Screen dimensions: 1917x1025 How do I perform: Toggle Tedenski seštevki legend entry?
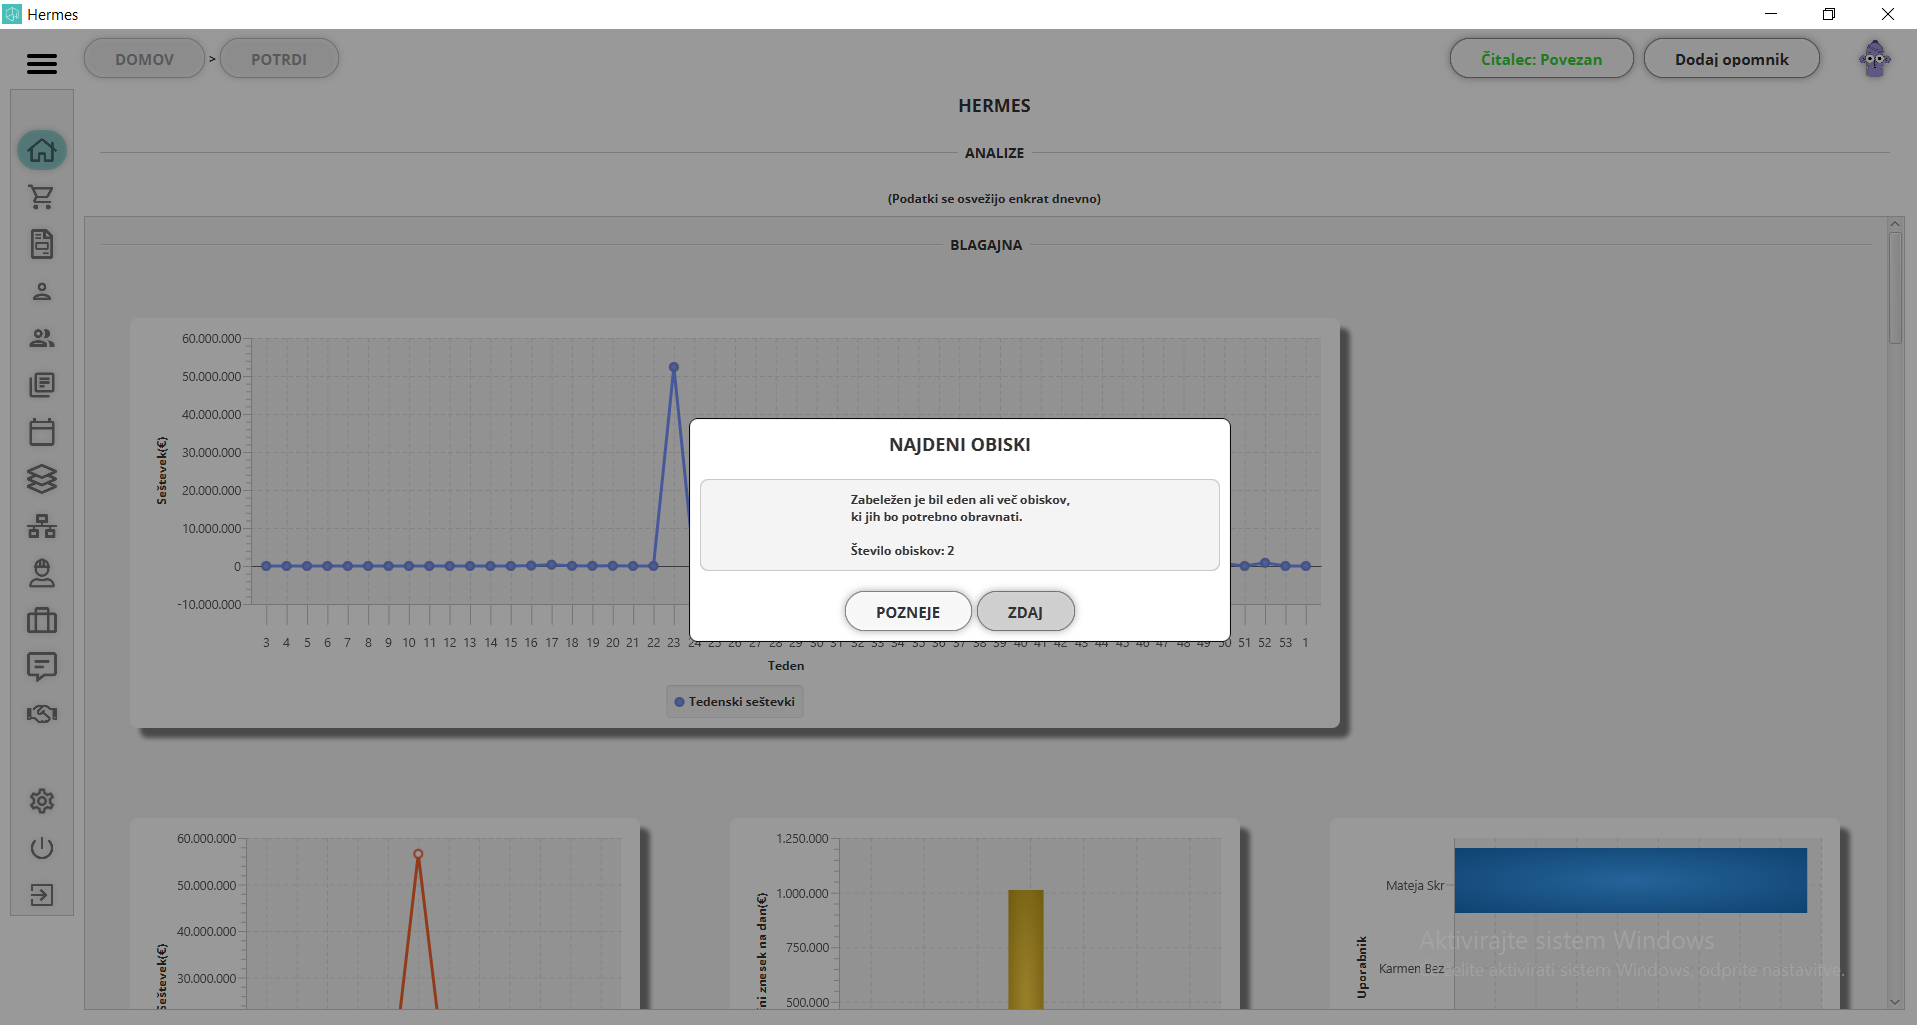tap(735, 702)
